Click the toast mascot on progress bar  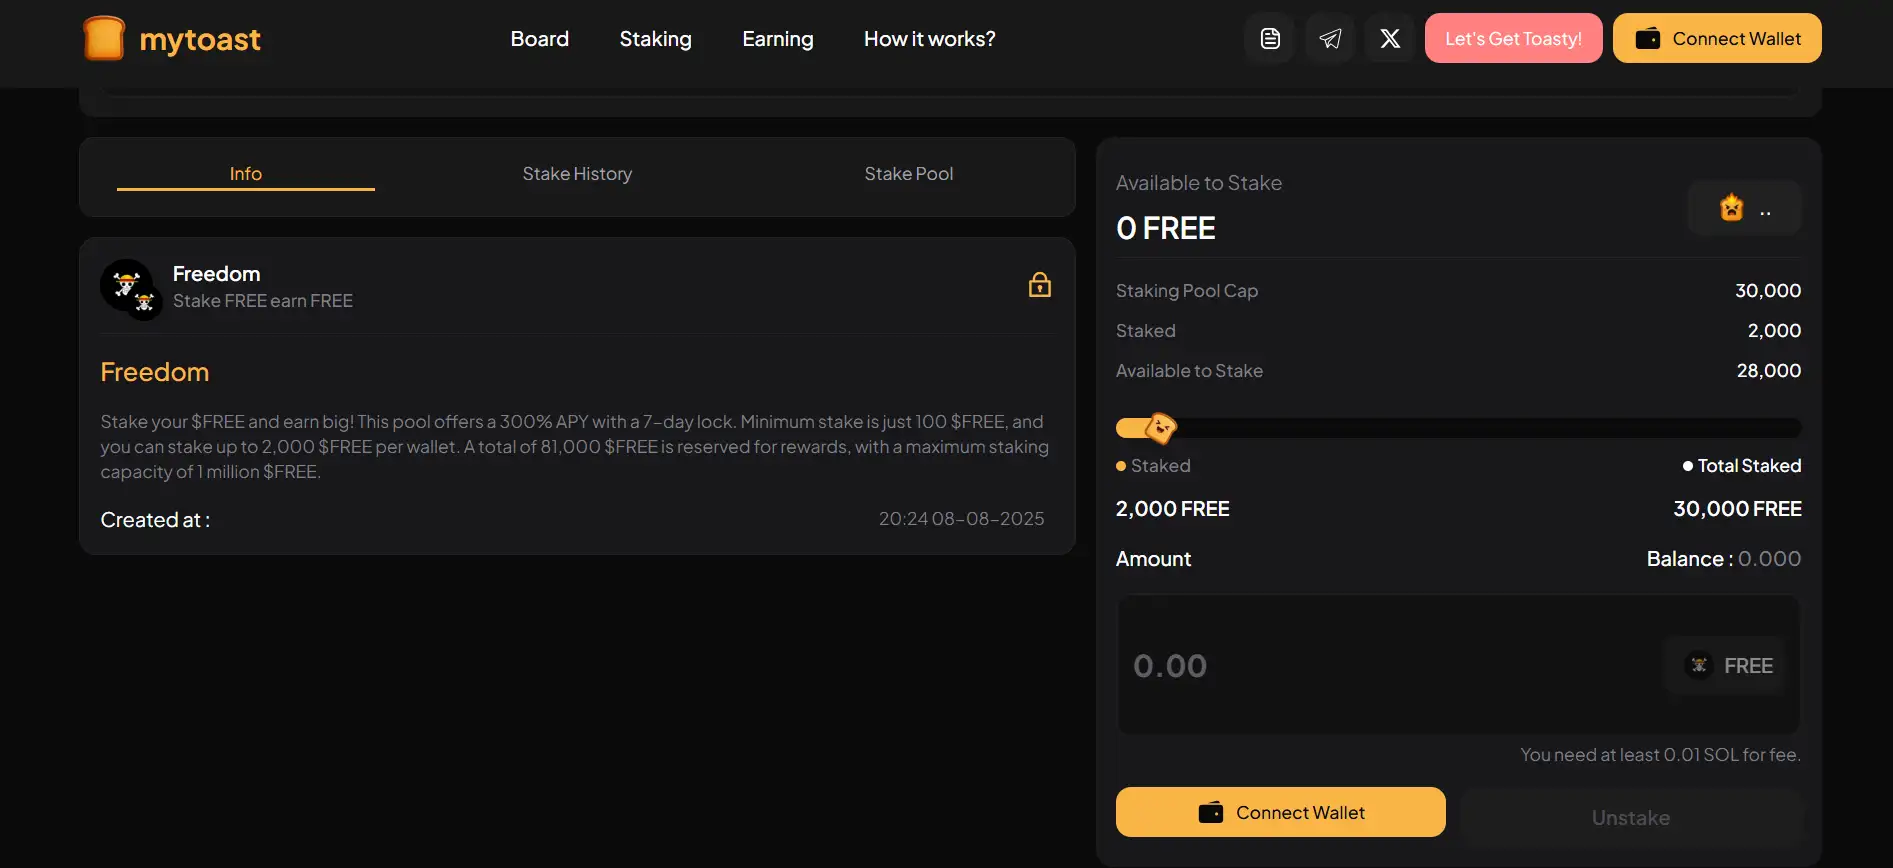coord(1160,428)
